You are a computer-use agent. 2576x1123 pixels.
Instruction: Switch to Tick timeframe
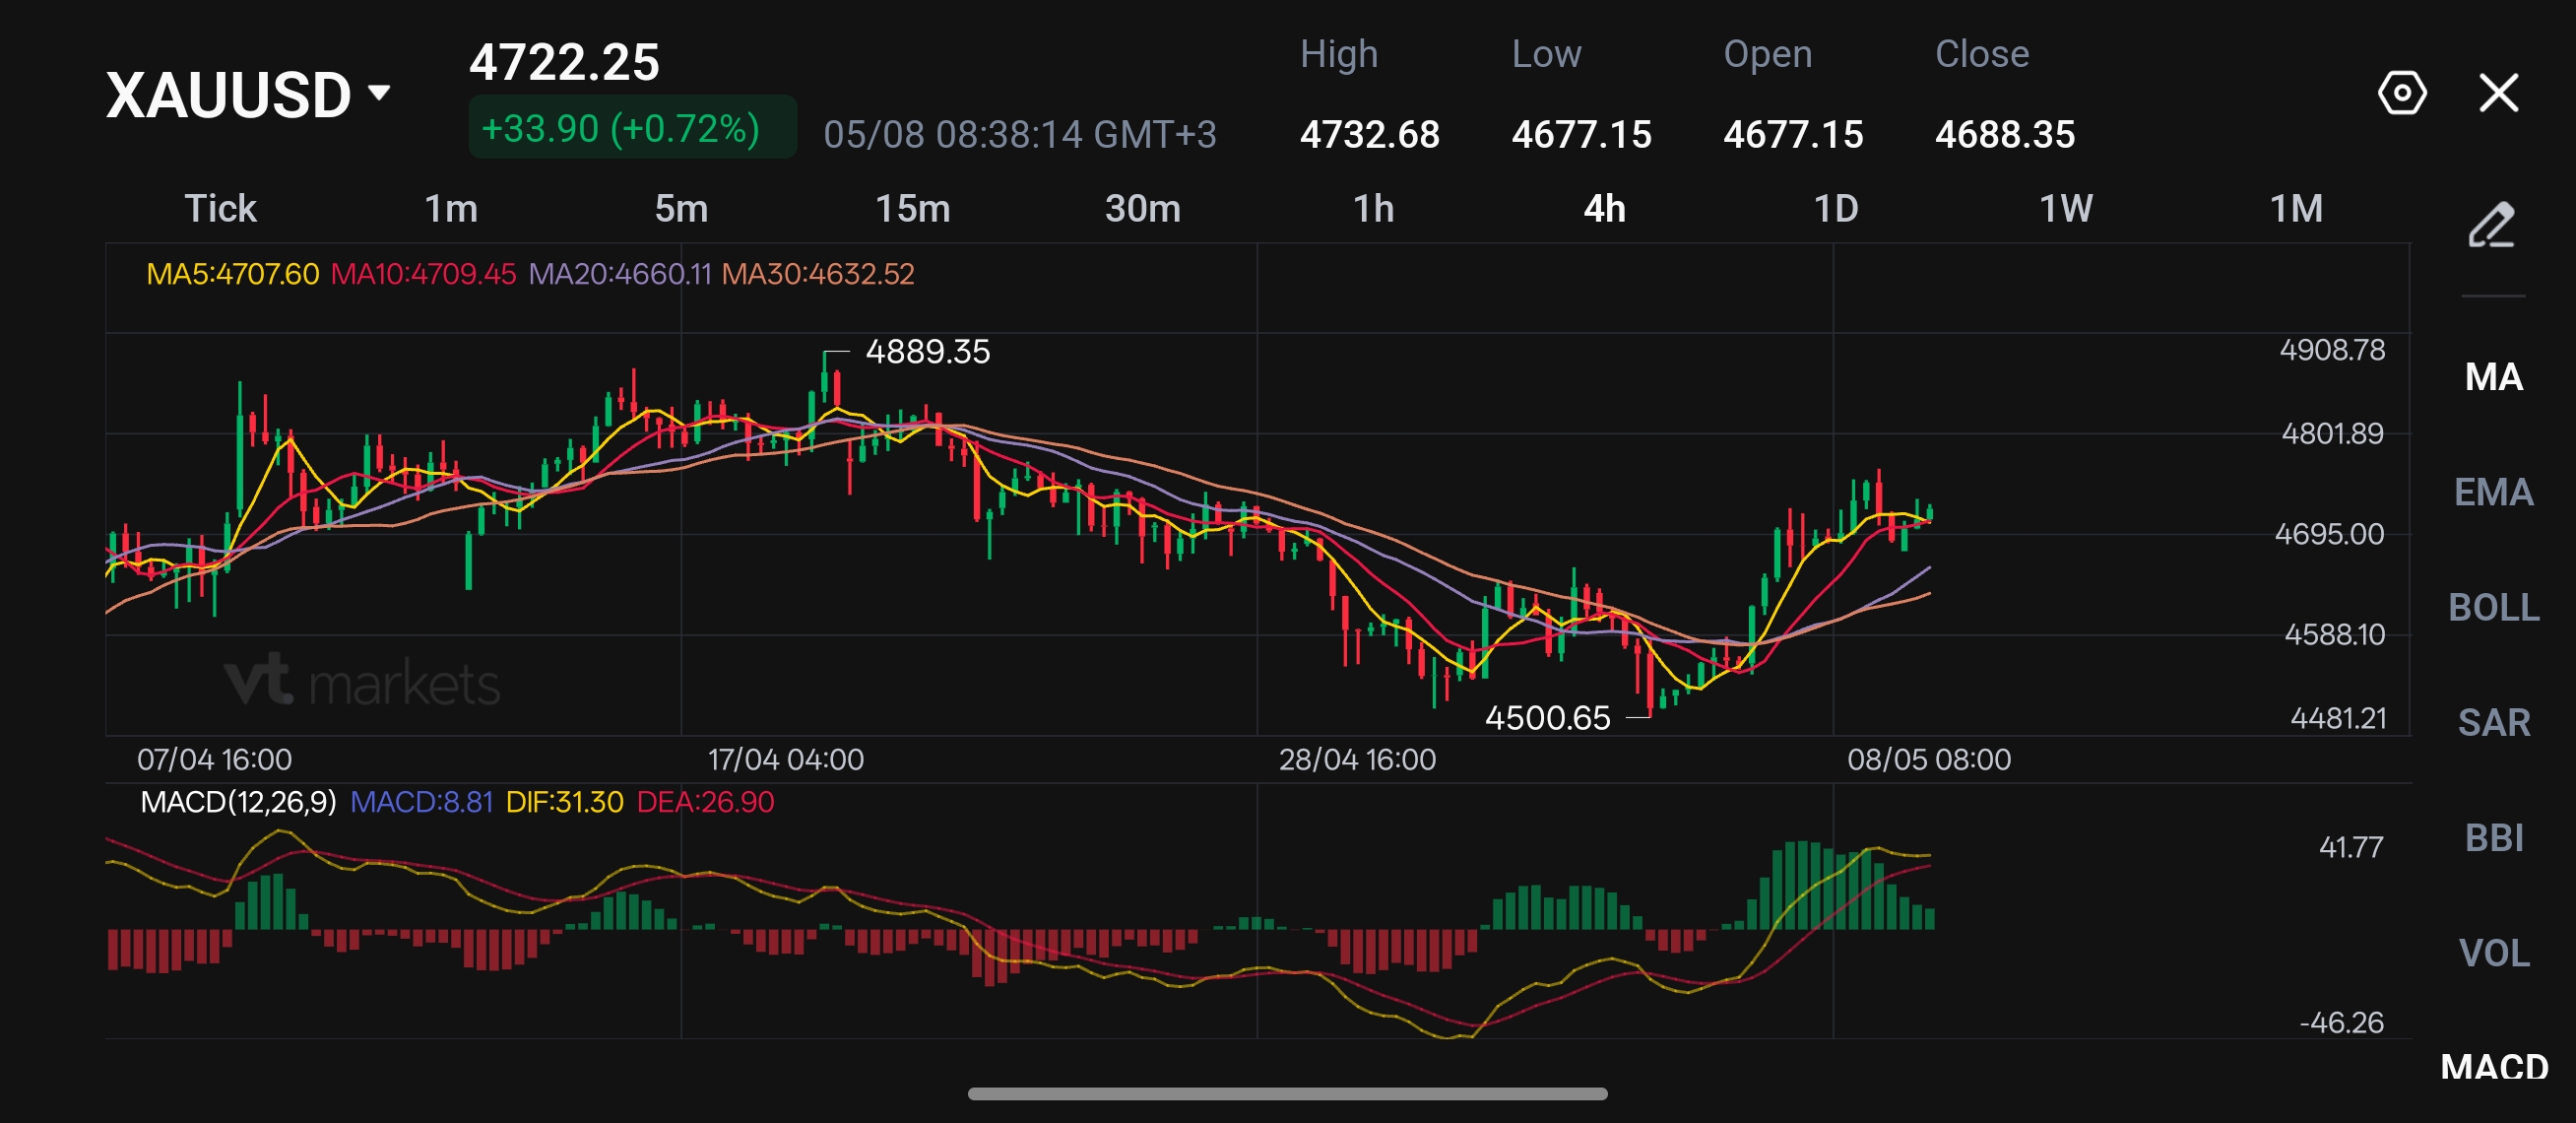[220, 209]
